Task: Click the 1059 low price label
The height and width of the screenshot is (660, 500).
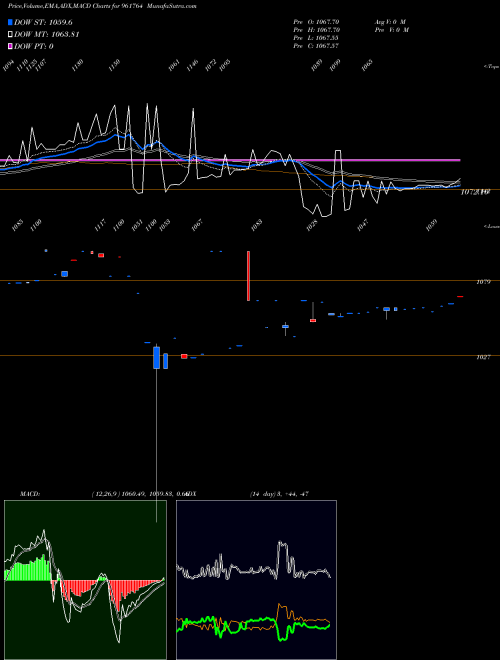Action: 431,225
